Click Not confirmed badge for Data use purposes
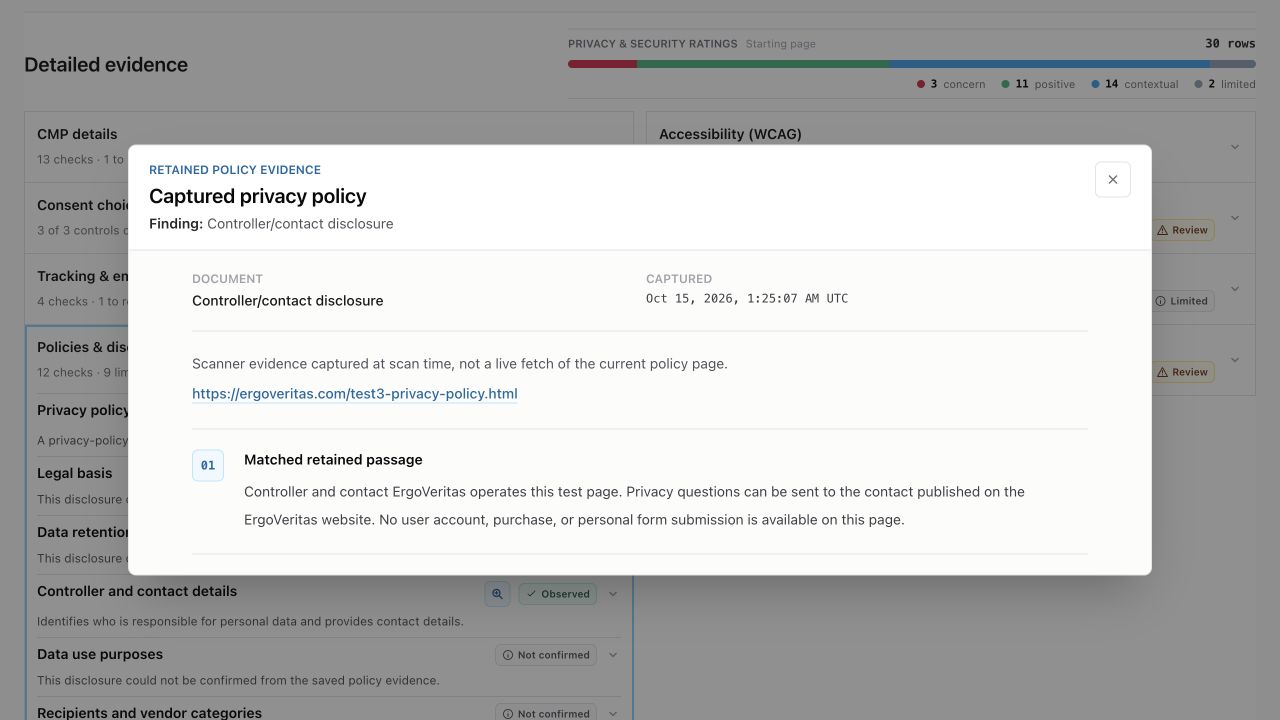1280x720 pixels. [x=546, y=655]
